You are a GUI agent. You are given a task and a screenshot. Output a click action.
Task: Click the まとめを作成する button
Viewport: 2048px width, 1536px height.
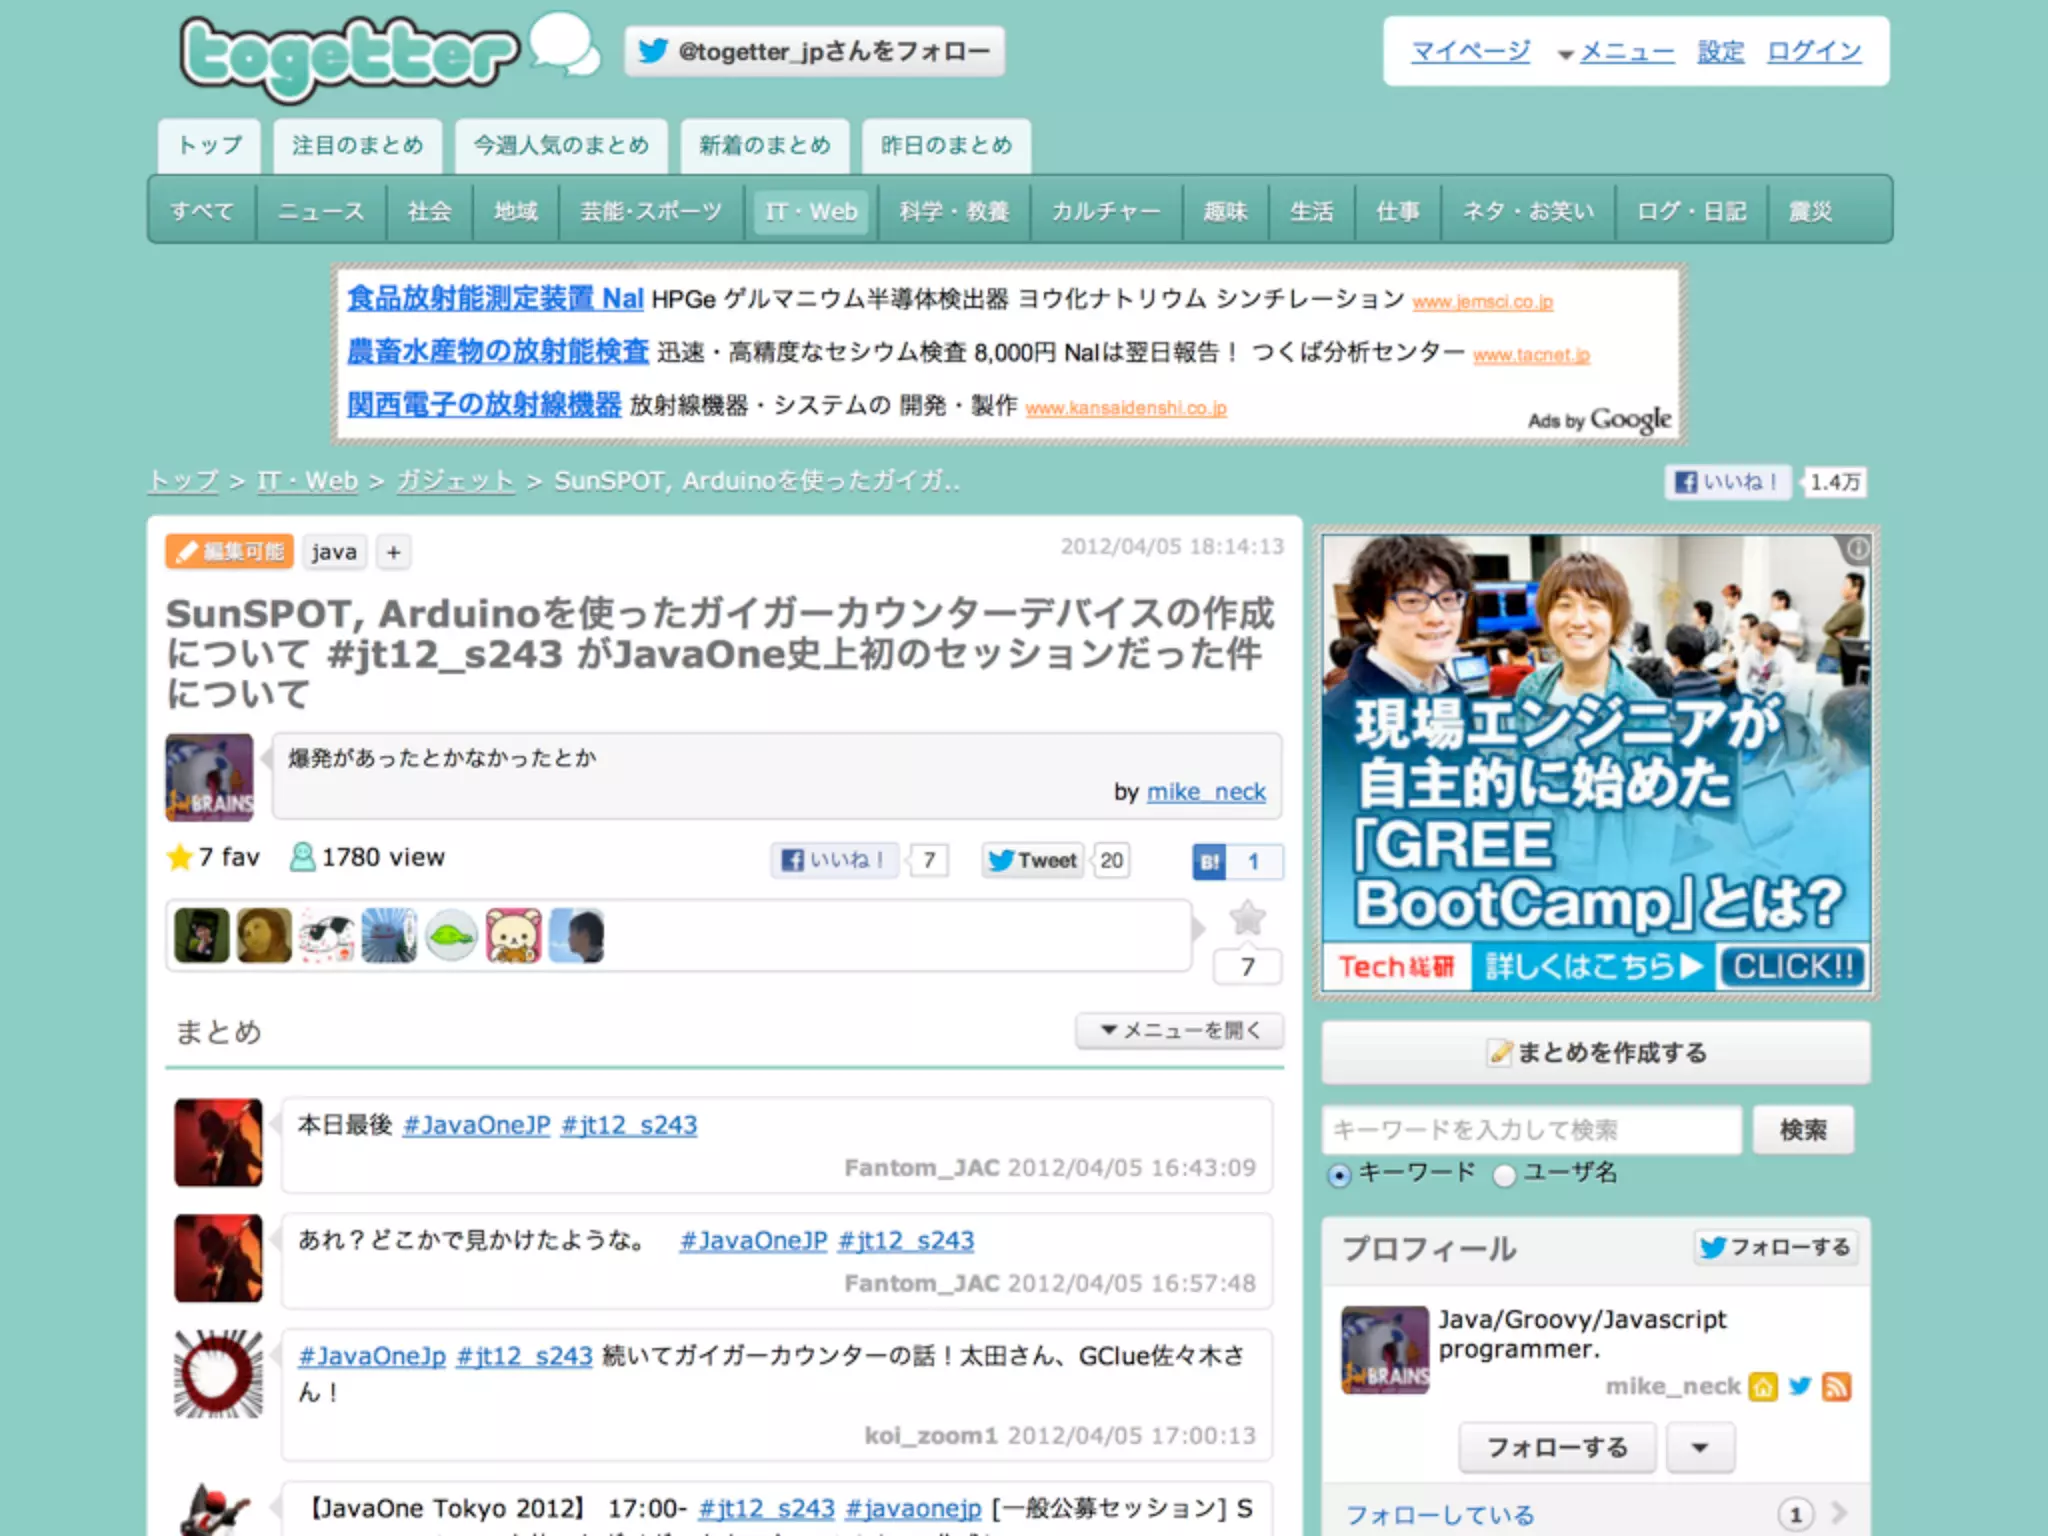tap(1596, 1052)
